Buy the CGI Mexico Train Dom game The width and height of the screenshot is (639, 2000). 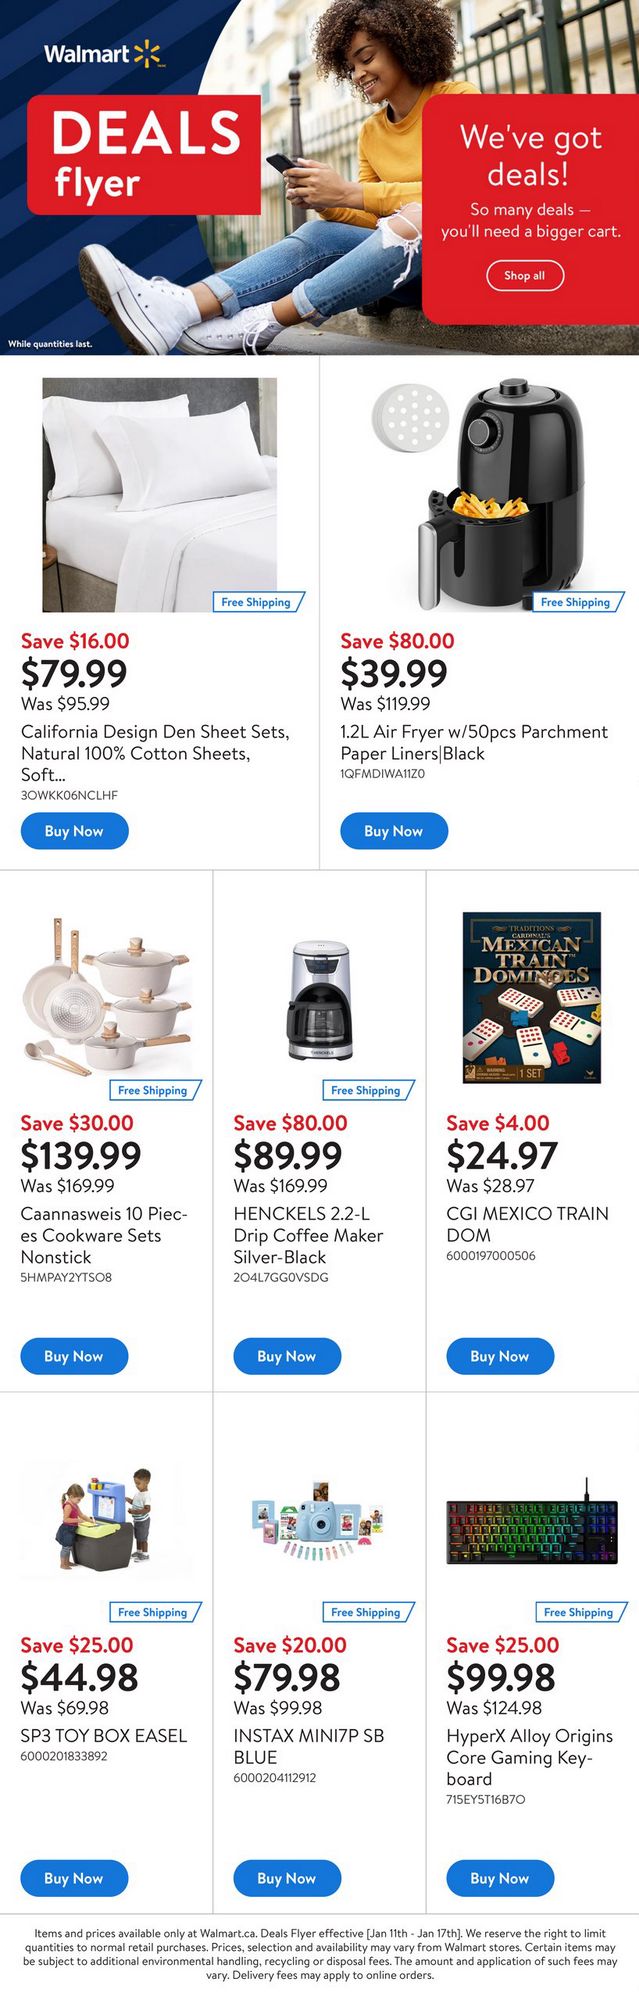499,1356
